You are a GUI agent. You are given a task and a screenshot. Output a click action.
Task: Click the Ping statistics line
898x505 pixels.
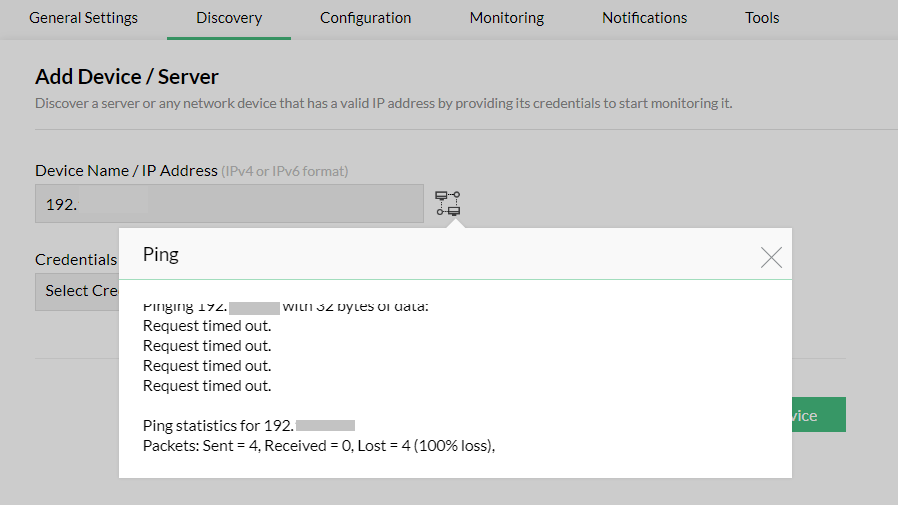[x=248, y=426]
